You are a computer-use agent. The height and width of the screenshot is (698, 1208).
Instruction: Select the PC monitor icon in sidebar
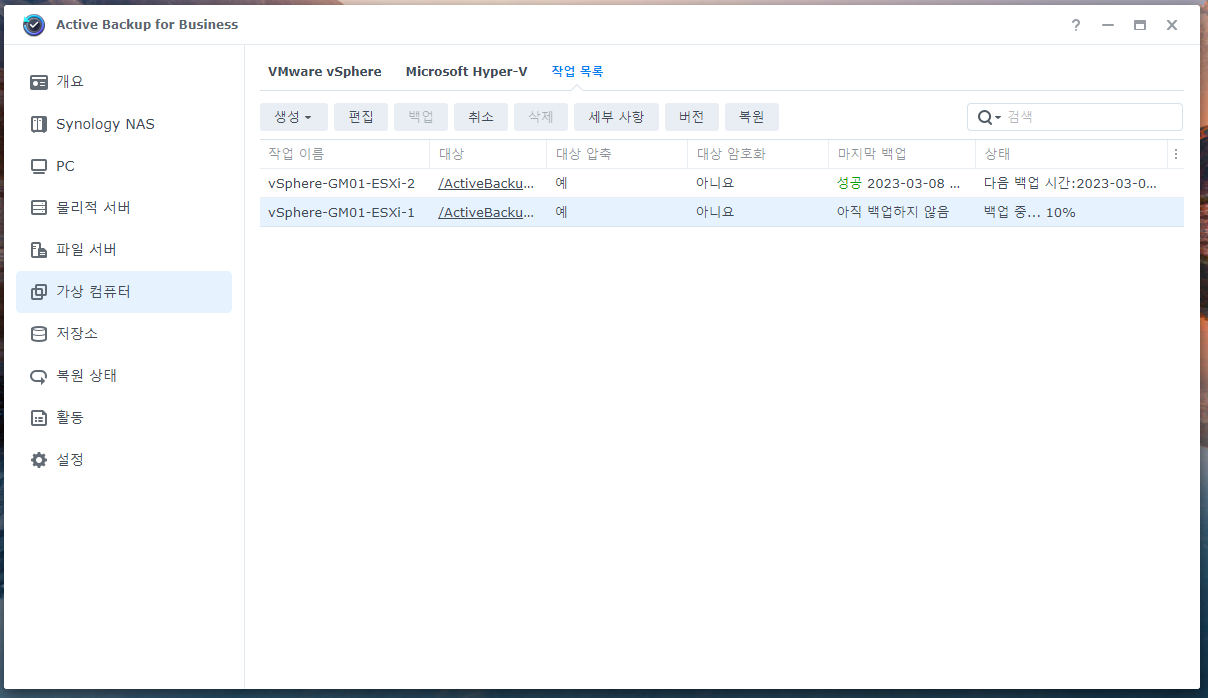tap(39, 166)
